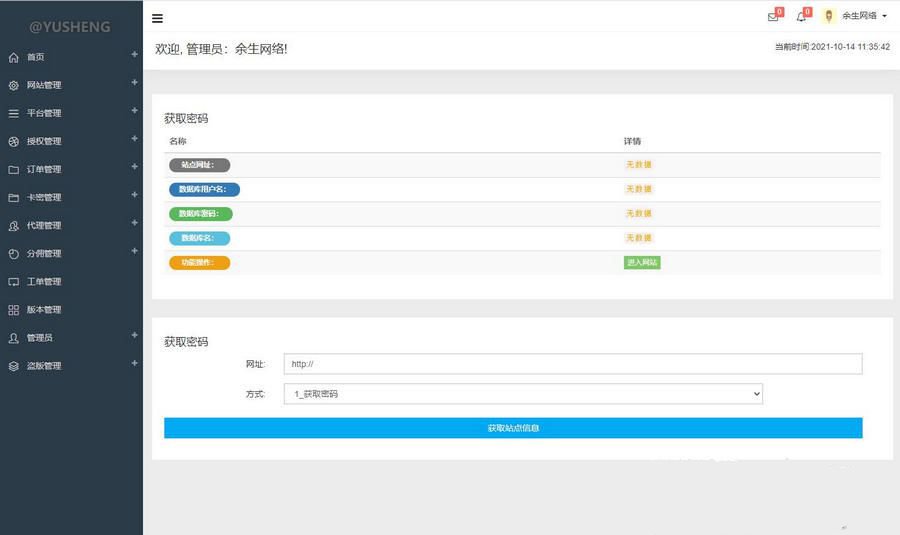Expand 管理员 with its plus sign
900x535 pixels.
(134, 335)
